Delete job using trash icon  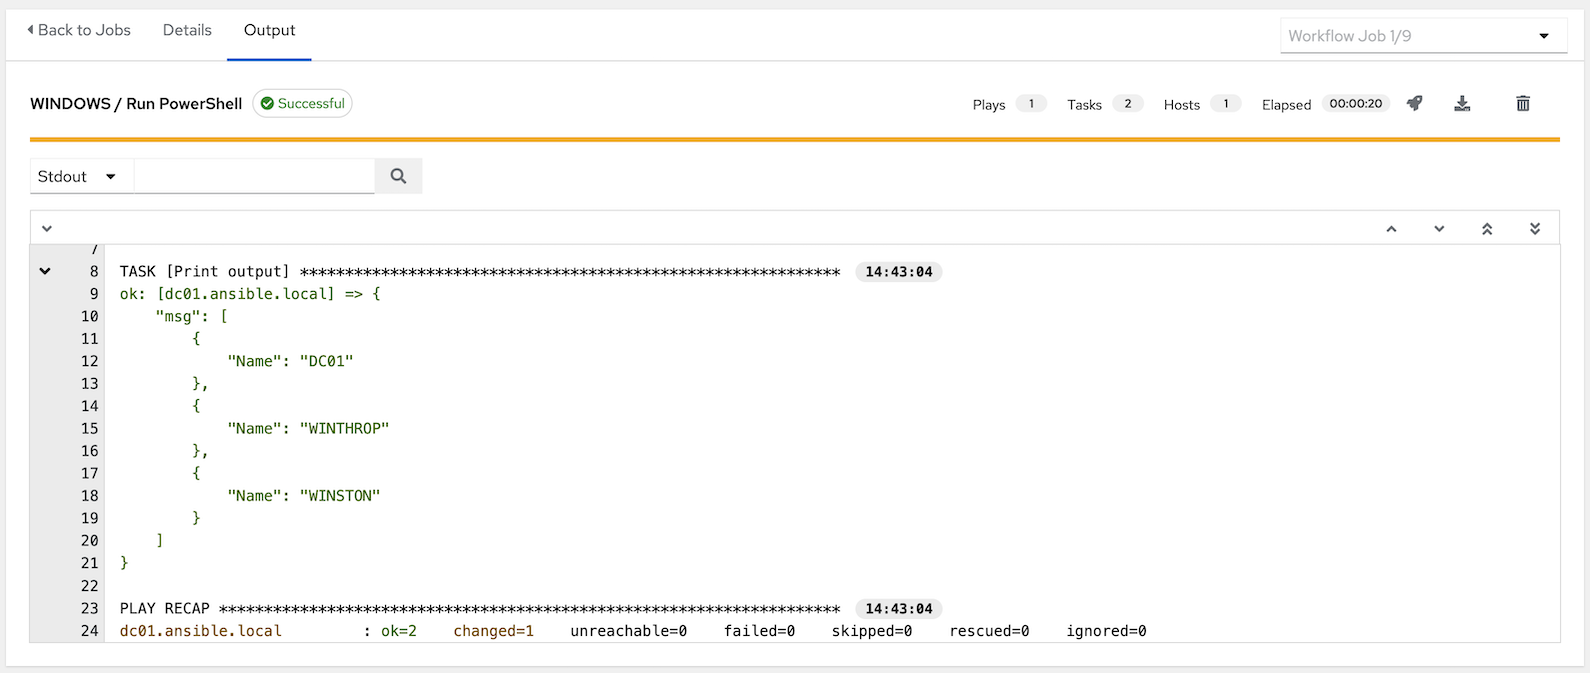pyautogui.click(x=1522, y=103)
